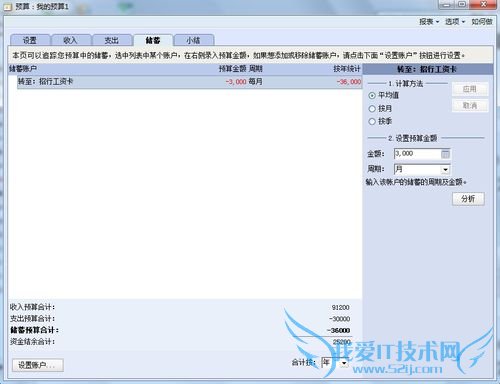Select row 转至: 招行工资卡

click(x=189, y=82)
